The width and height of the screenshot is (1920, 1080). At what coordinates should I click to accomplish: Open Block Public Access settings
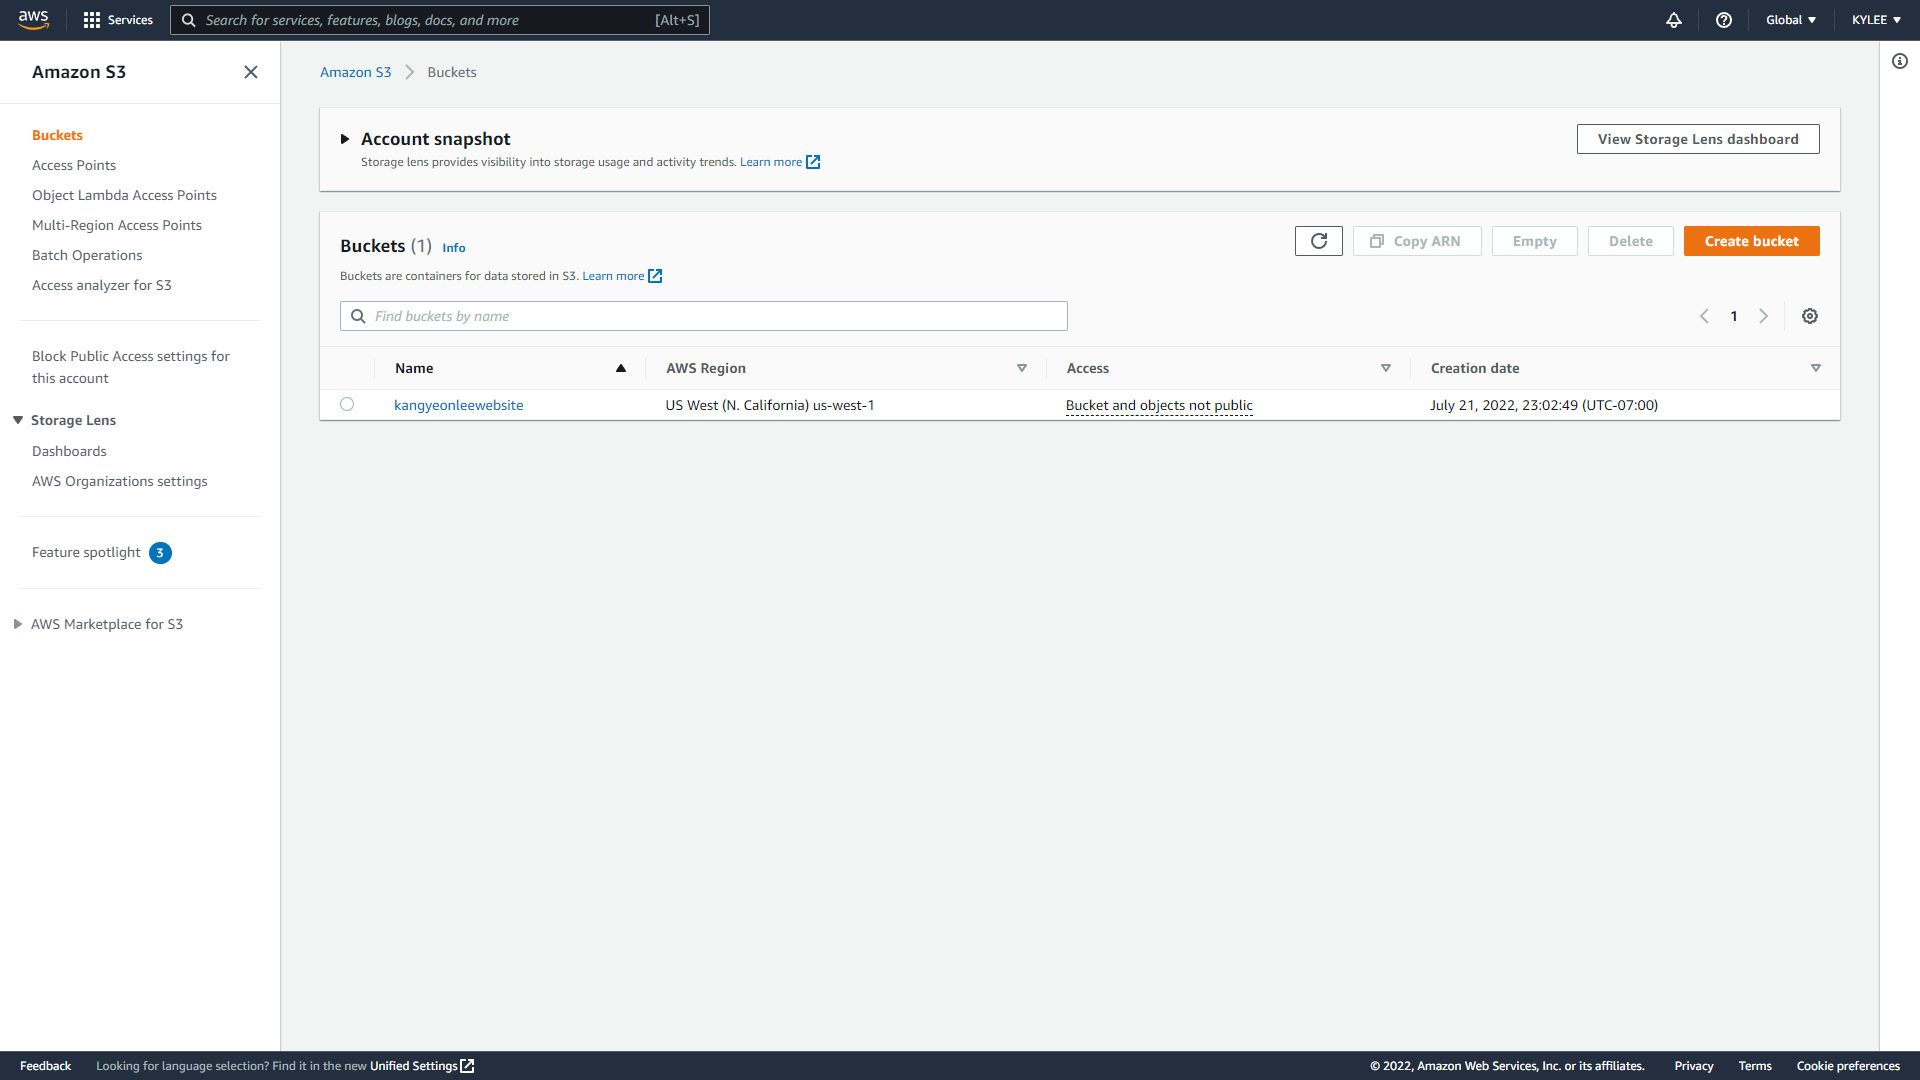[x=131, y=367]
